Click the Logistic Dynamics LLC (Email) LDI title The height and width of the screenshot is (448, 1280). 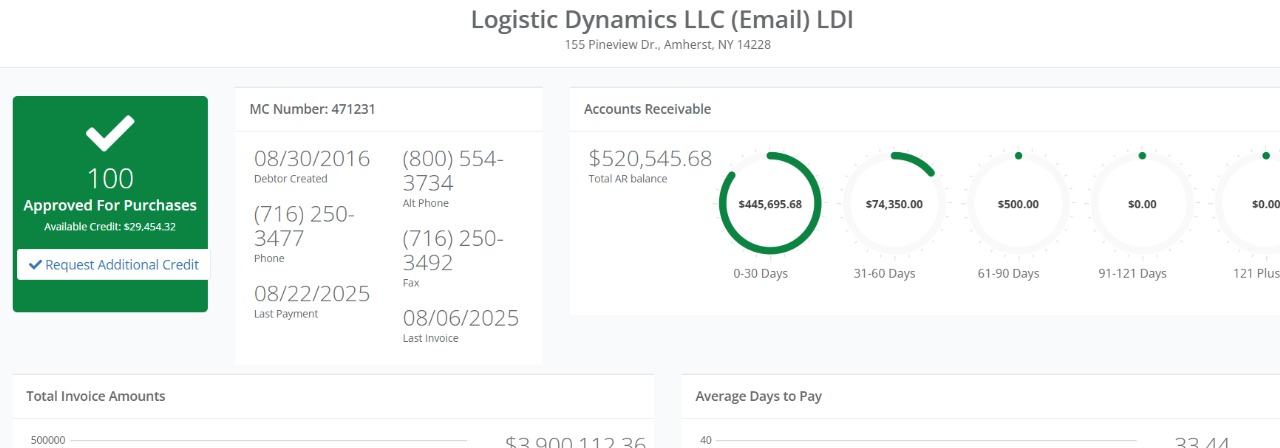coord(662,19)
